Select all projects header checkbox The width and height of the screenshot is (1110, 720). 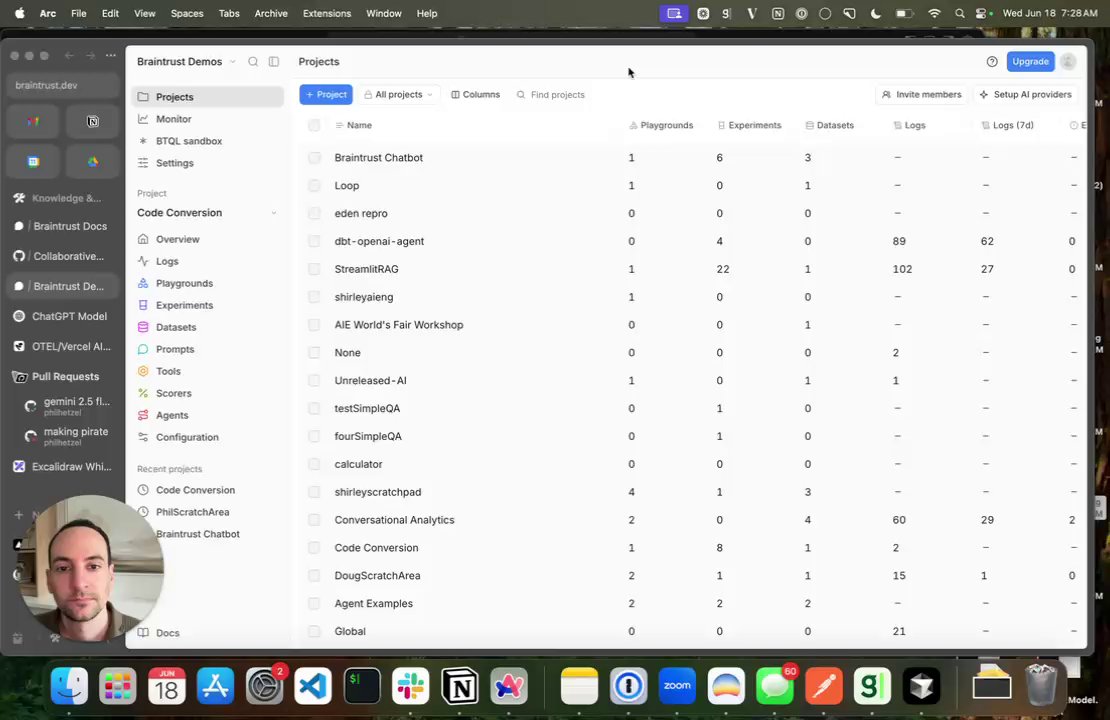click(314, 125)
